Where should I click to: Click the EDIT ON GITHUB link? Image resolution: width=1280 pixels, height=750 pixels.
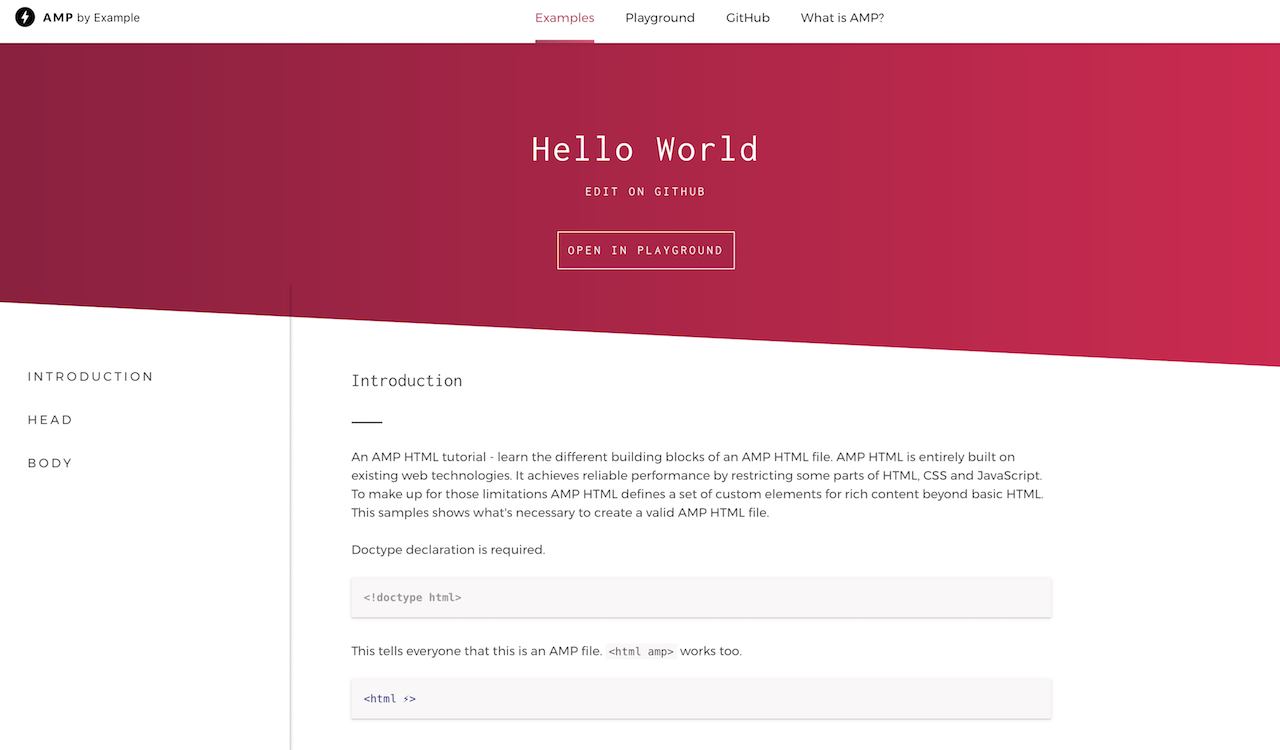pyautogui.click(x=645, y=191)
